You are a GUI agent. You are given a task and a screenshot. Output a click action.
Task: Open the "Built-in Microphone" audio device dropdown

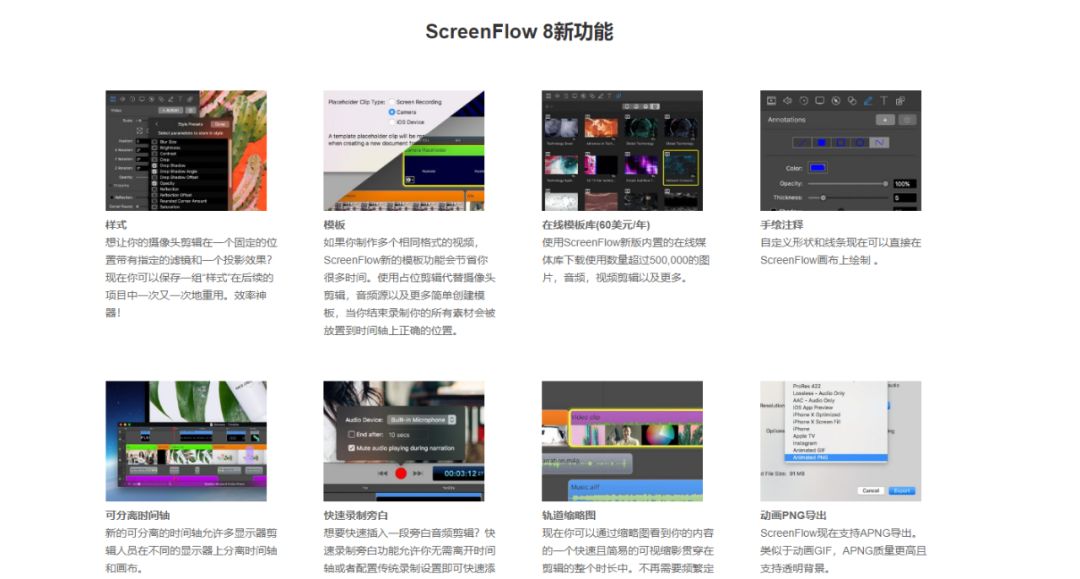click(x=421, y=419)
